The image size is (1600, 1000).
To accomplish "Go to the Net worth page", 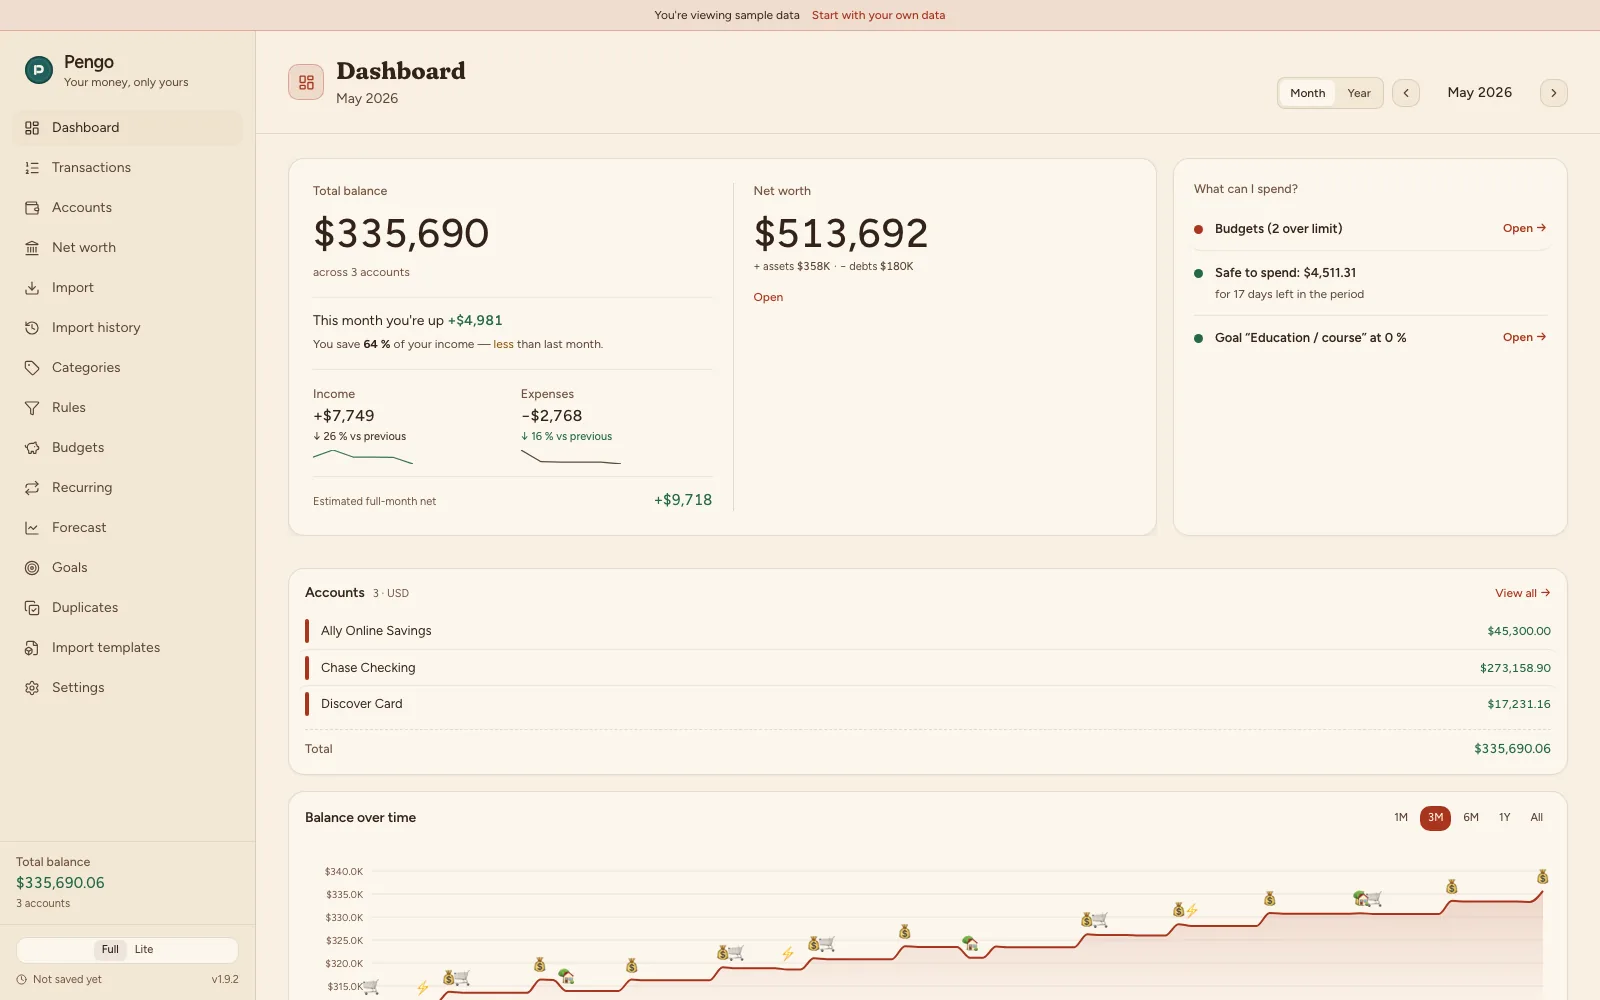I will (127, 248).
